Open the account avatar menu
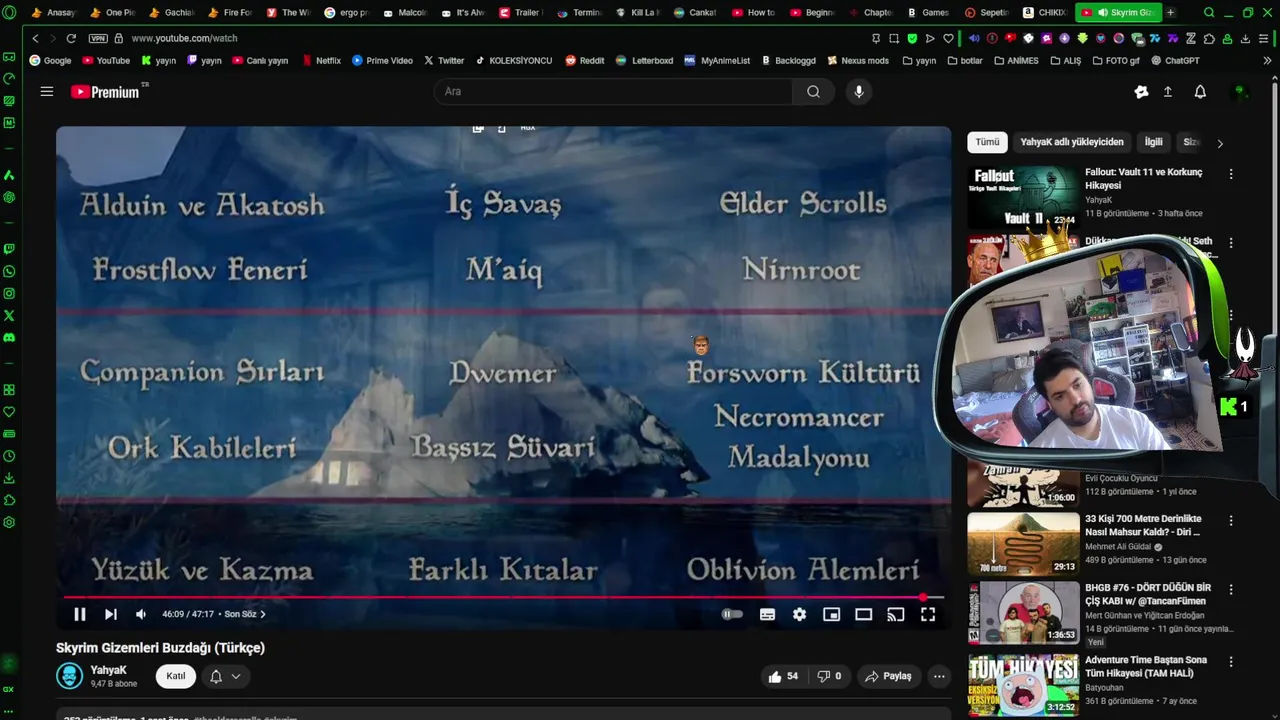This screenshot has height=720, width=1280. click(x=1240, y=91)
